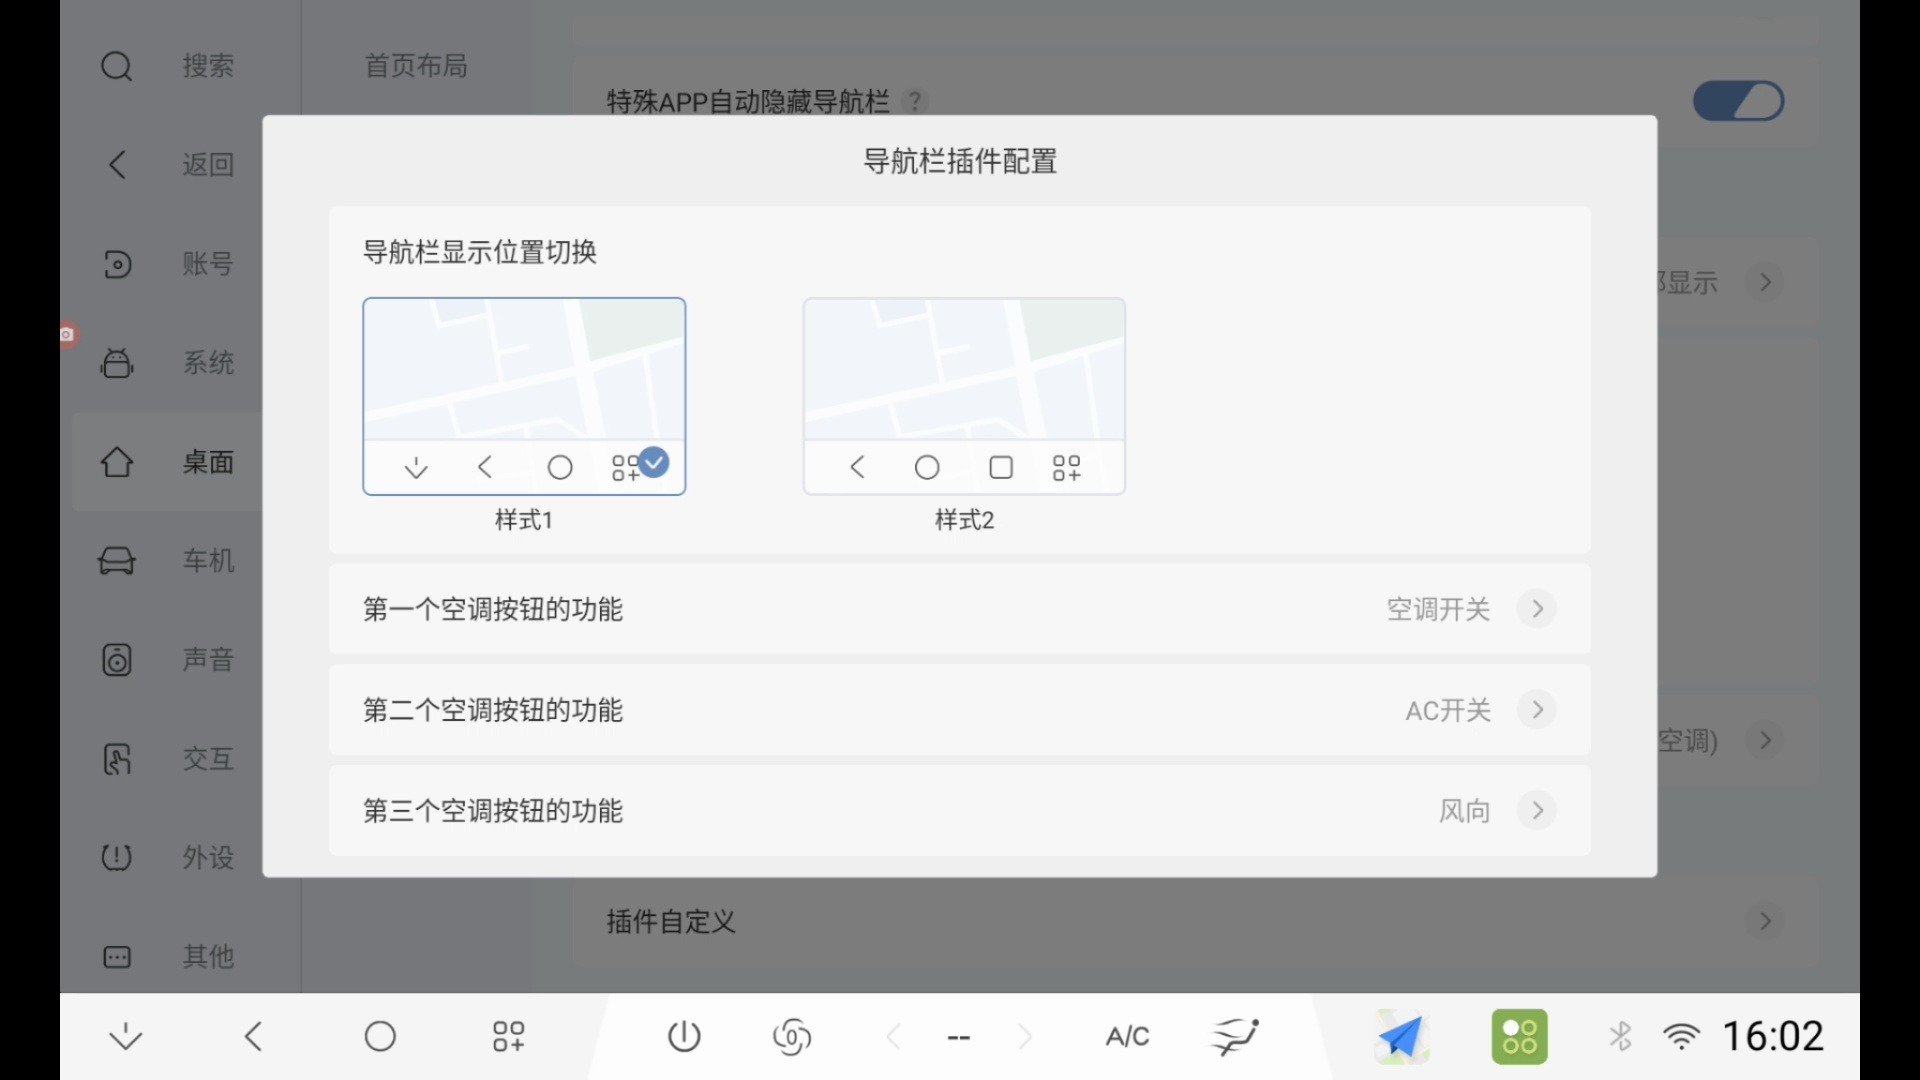Screen dimensions: 1920x1080
Task: Toggle the air conditioner power icon
Action: [x=684, y=1037]
